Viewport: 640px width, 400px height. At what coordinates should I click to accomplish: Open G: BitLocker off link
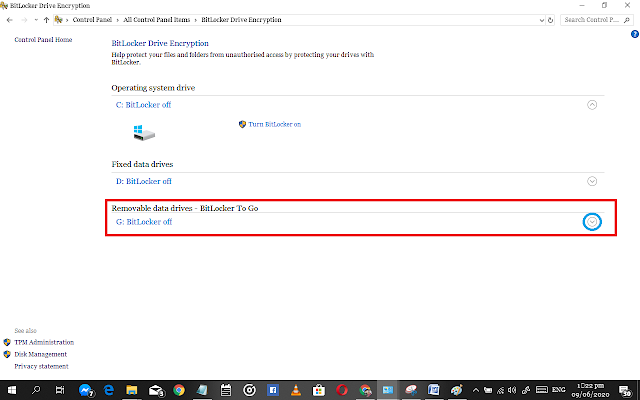[x=144, y=222]
